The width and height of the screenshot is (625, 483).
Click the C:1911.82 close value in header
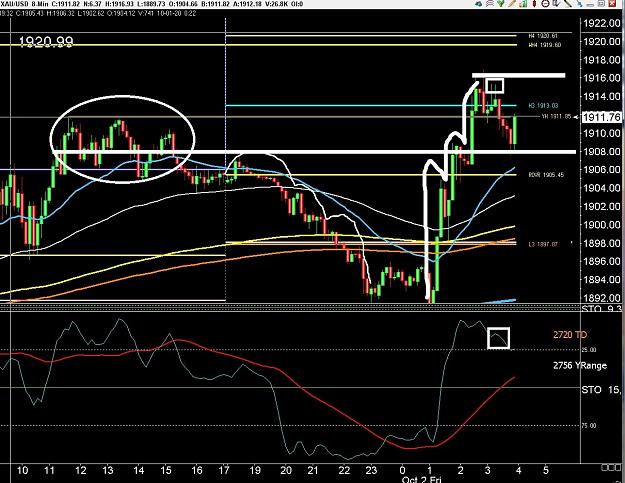(65, 4)
